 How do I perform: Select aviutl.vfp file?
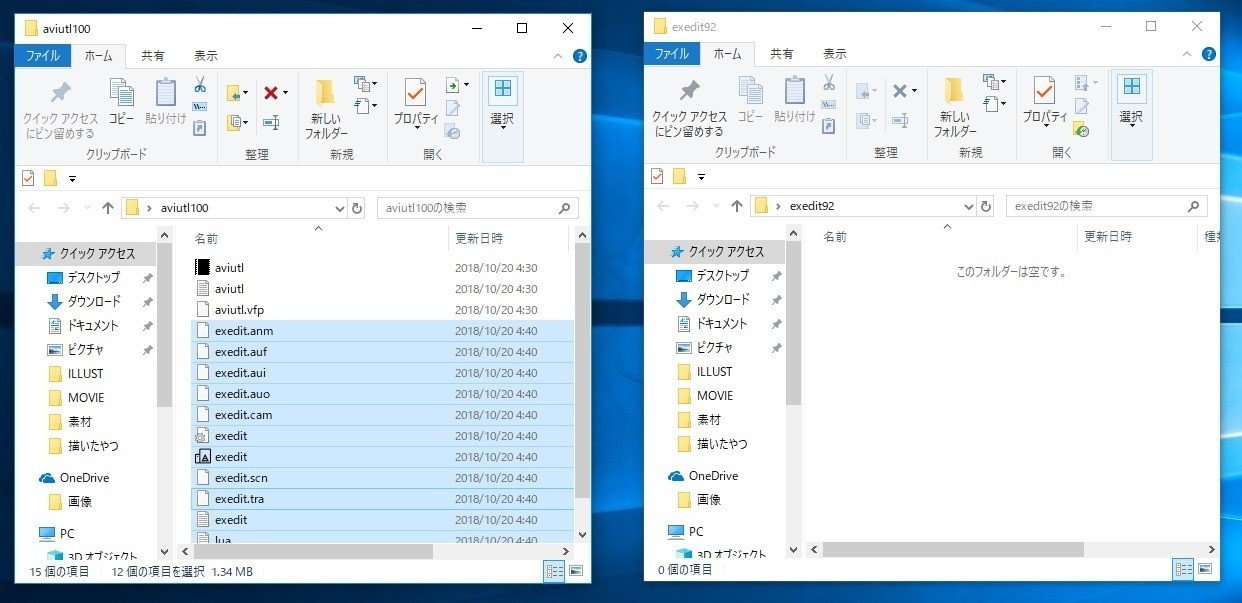click(382, 310)
